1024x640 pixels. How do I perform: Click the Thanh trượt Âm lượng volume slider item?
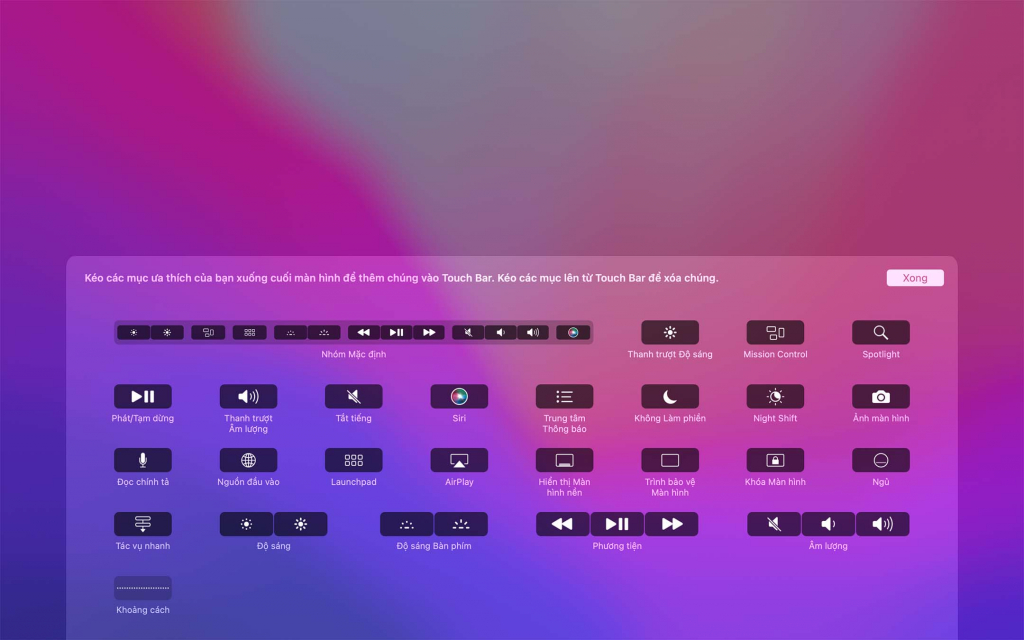[248, 396]
